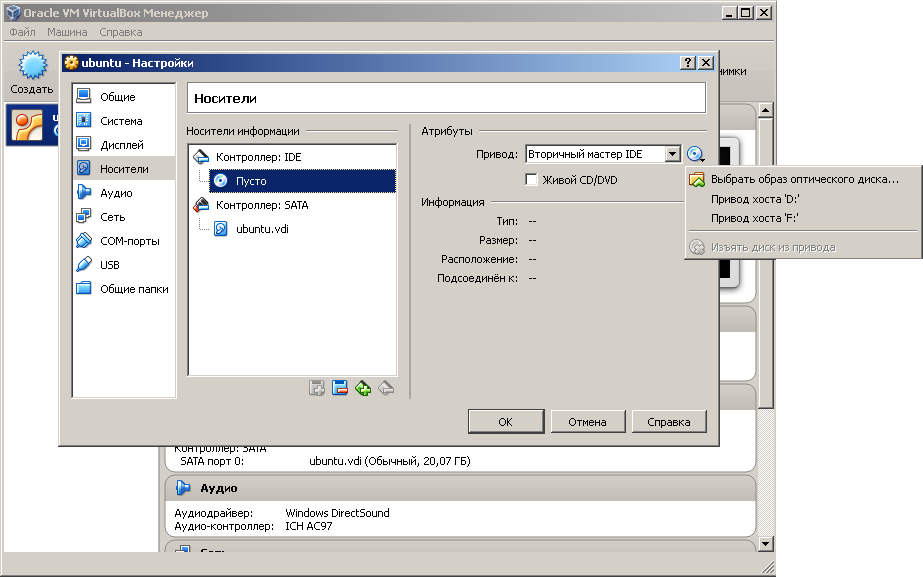Select the Система category icon
923x577 pixels.
84,120
